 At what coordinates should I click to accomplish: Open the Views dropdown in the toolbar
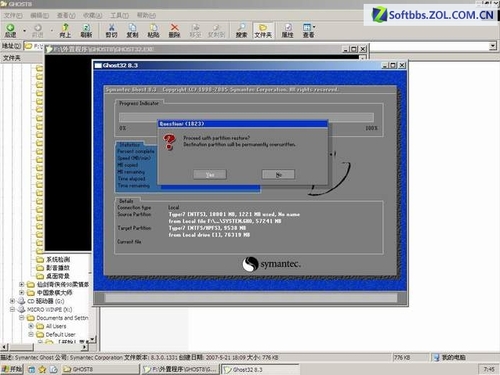309,30
